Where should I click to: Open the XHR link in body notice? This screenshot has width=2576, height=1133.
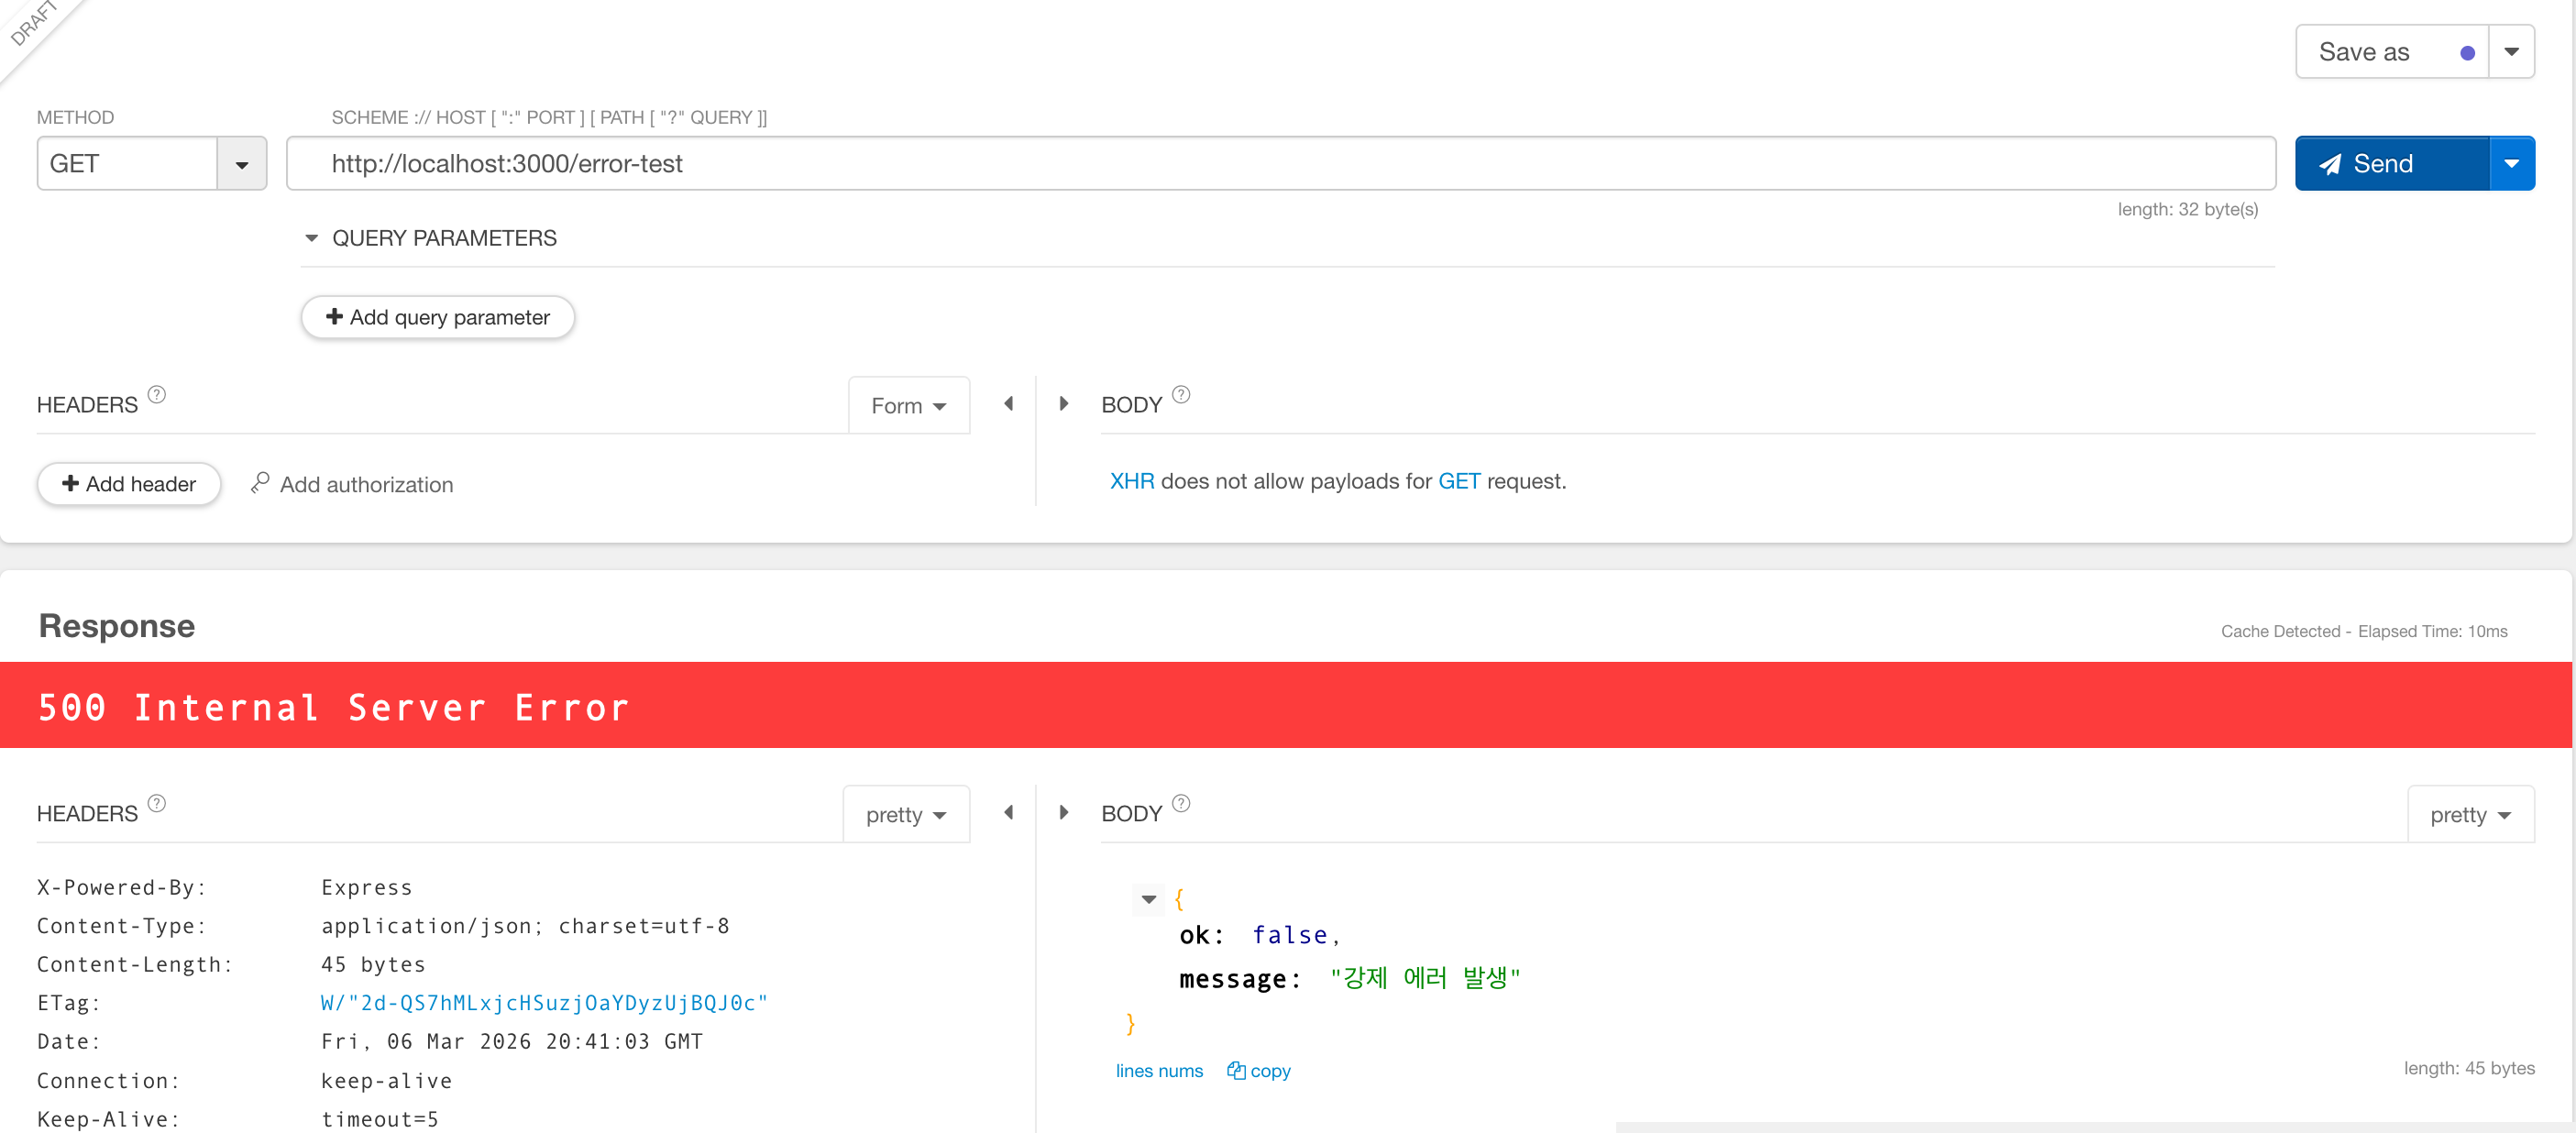[x=1131, y=481]
